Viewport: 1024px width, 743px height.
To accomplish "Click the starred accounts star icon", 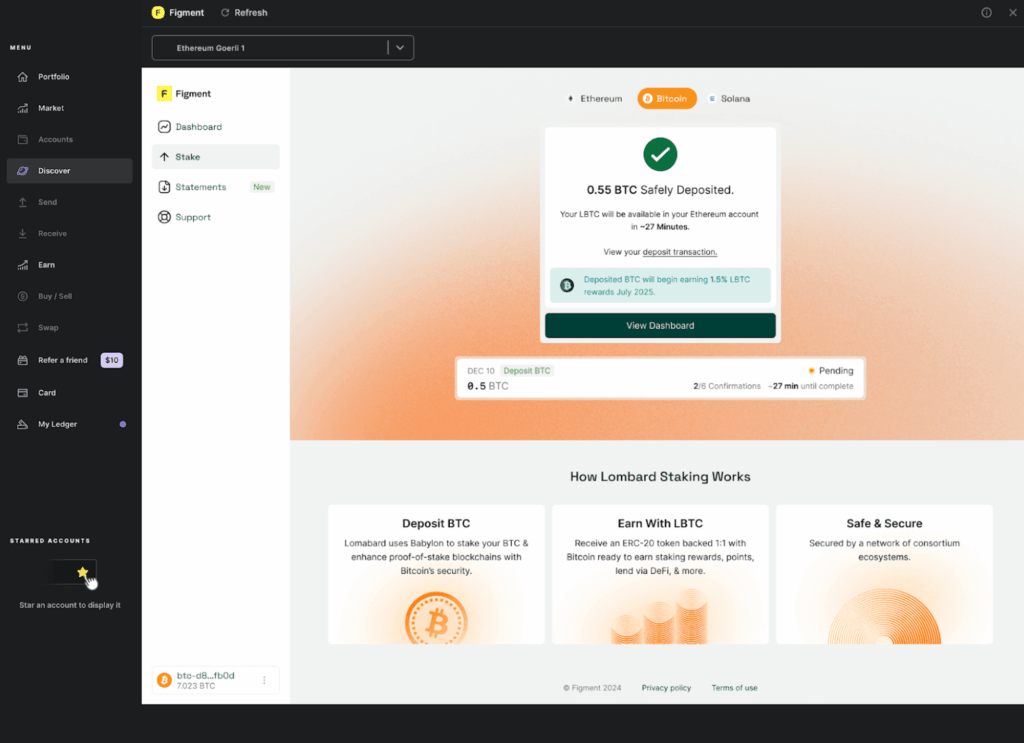I will click(x=82, y=572).
